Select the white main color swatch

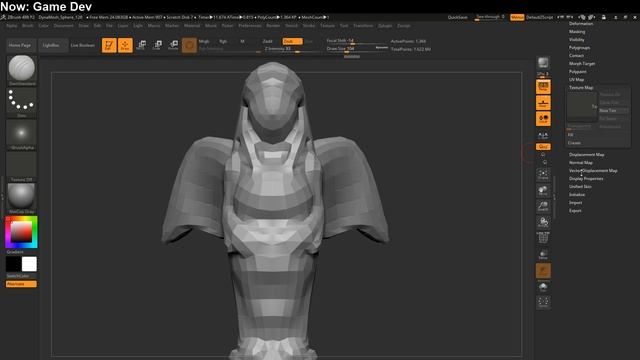click(29, 264)
